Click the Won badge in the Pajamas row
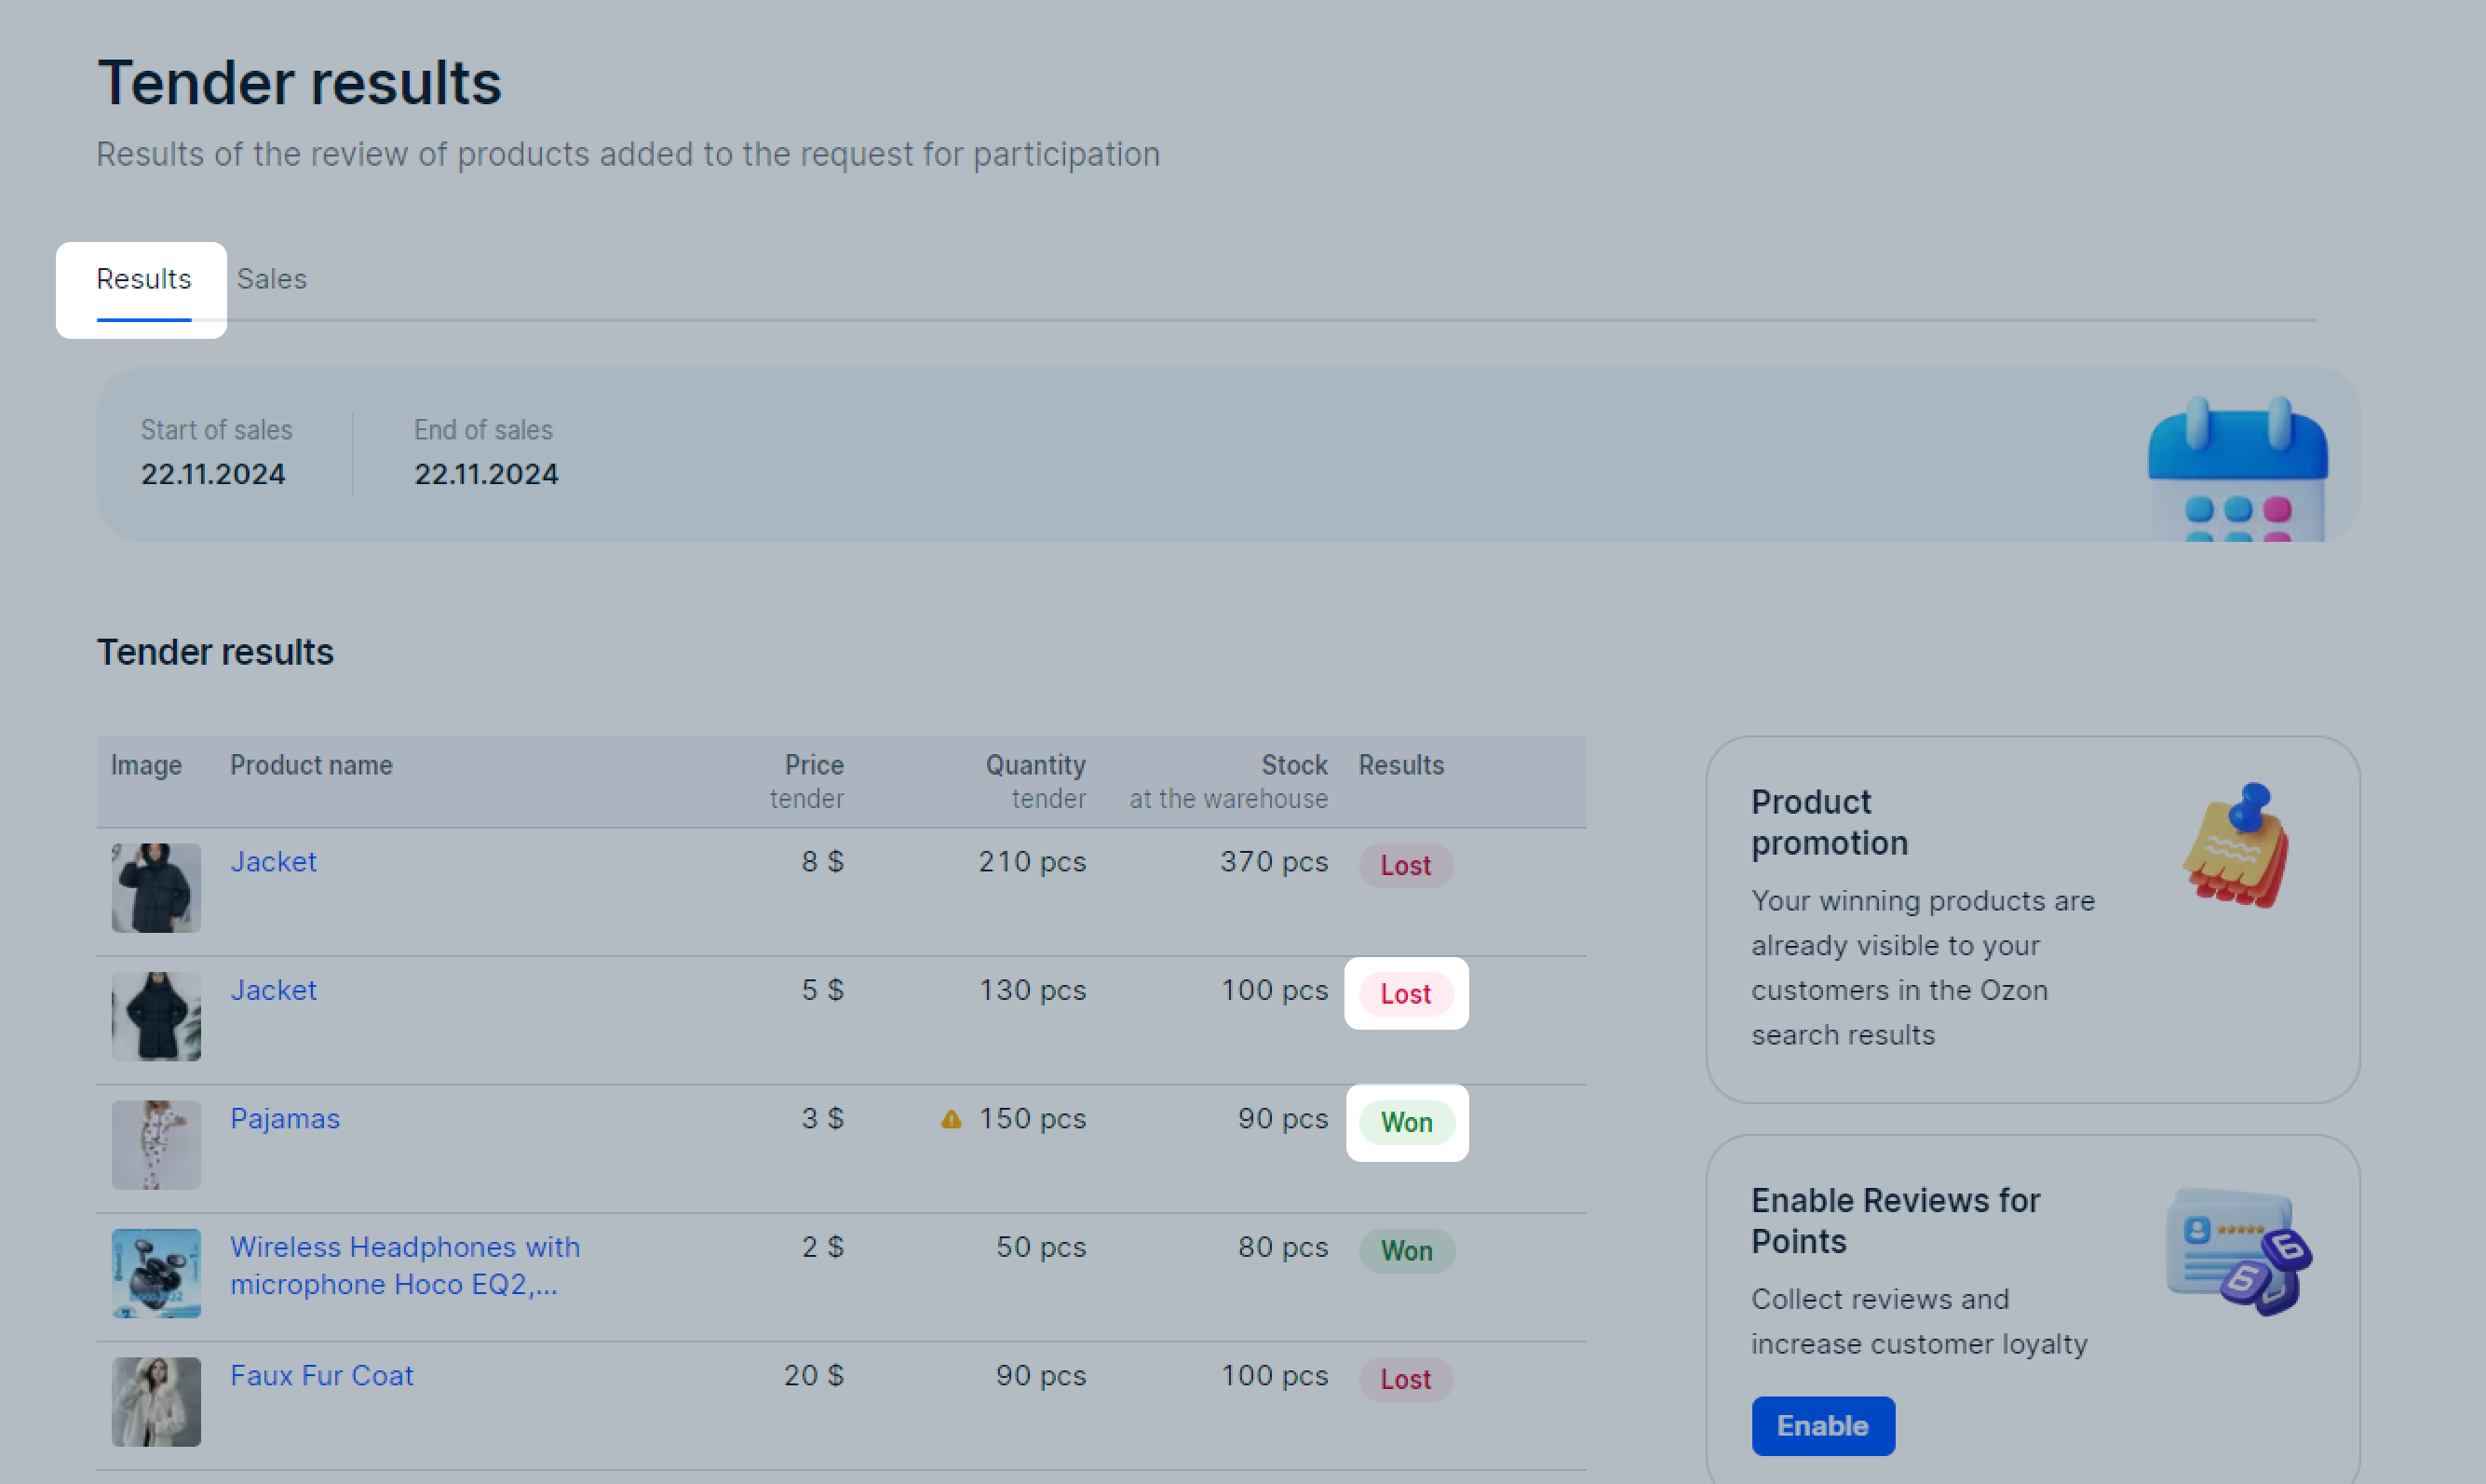 (x=1407, y=1122)
